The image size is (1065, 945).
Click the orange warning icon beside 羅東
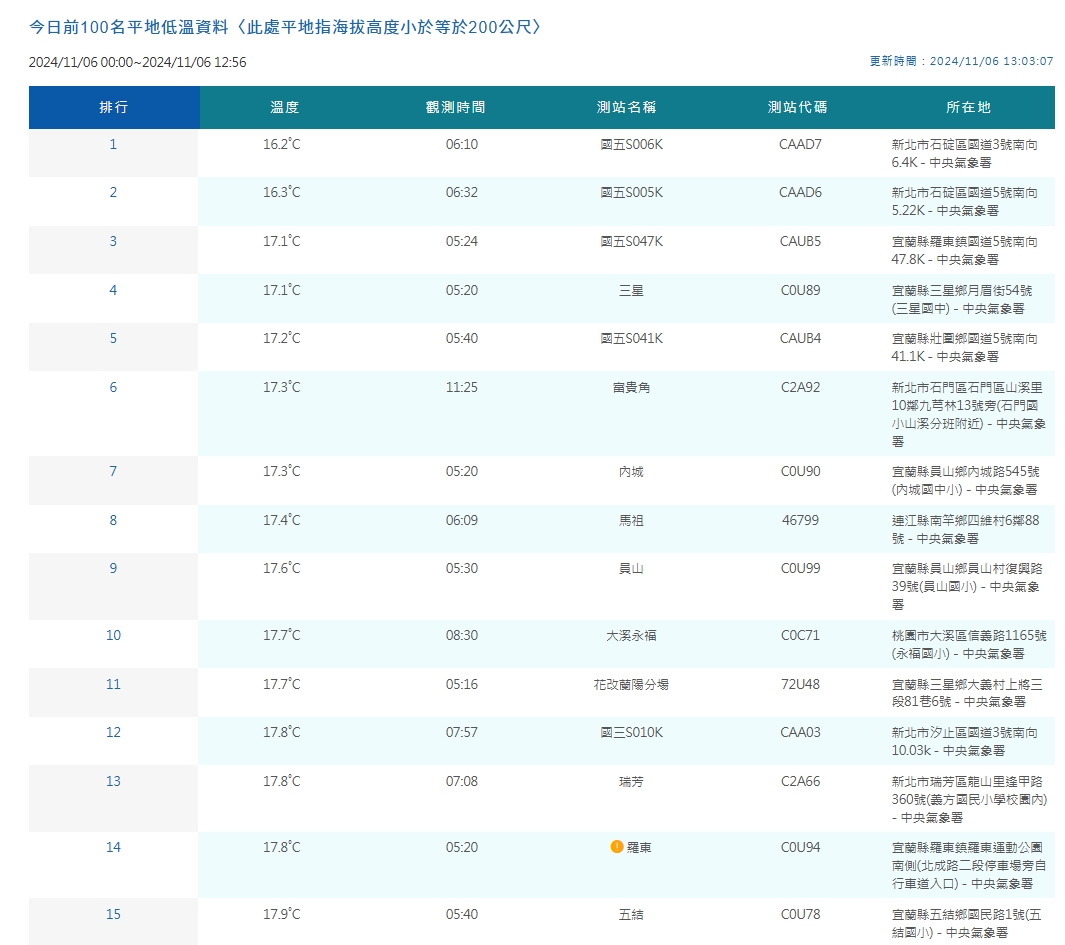point(617,846)
